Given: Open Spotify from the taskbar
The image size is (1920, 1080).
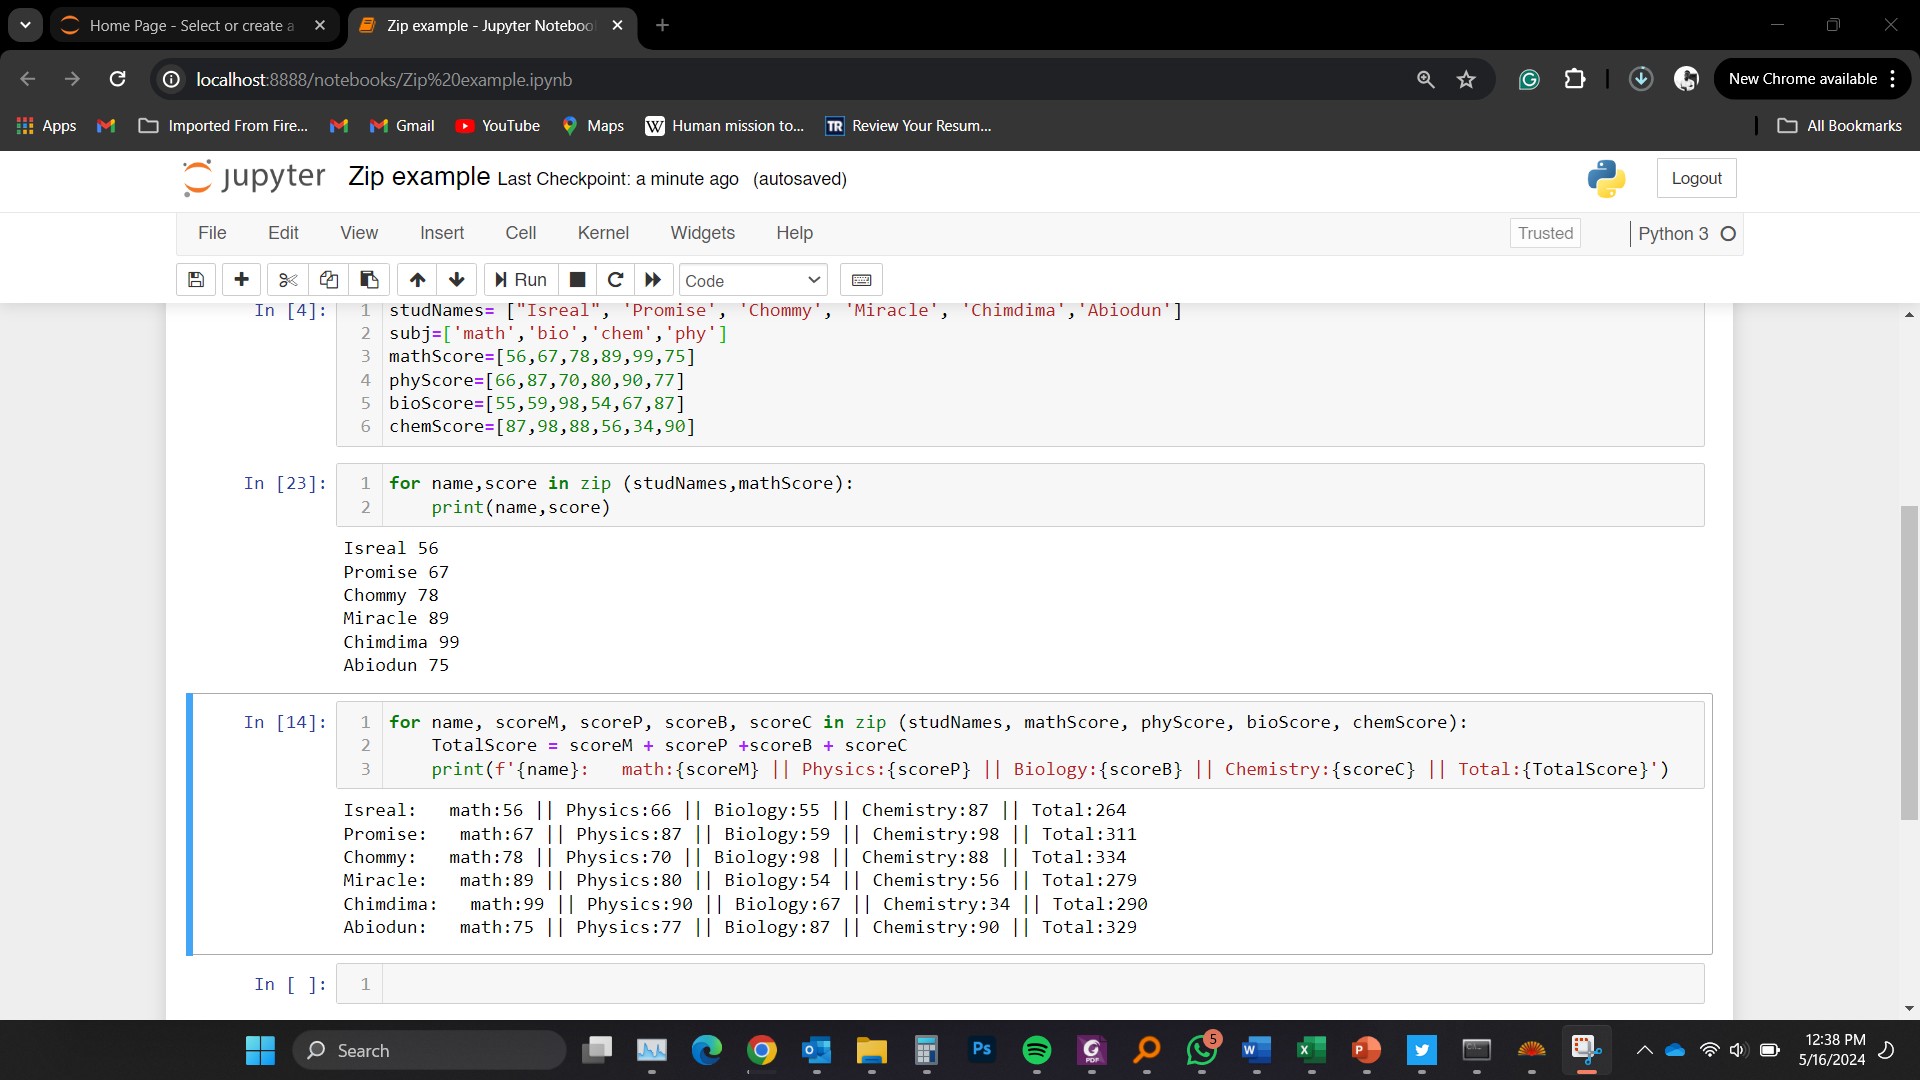Looking at the screenshot, I should point(1037,1050).
